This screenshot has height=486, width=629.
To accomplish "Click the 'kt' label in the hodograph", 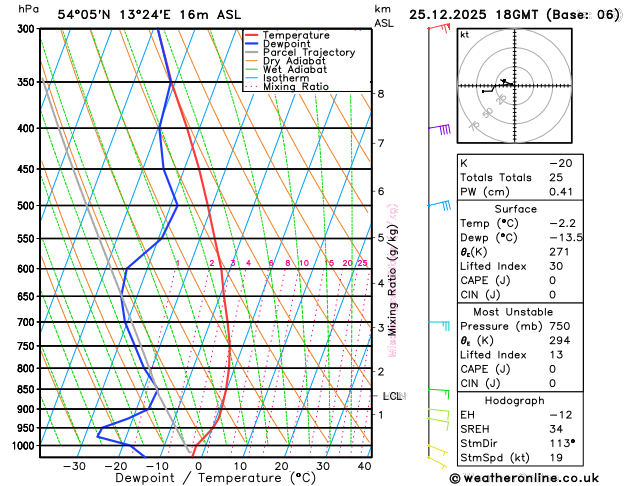I will [465, 35].
